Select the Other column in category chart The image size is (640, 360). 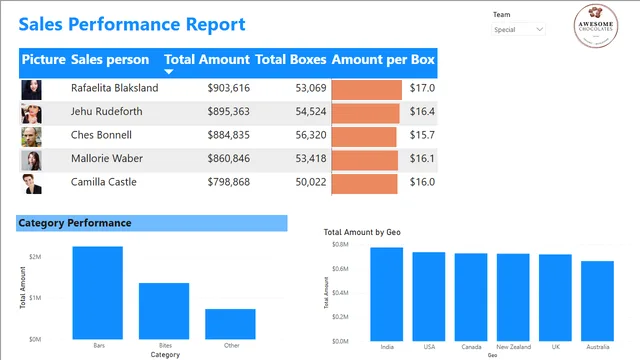(230, 324)
